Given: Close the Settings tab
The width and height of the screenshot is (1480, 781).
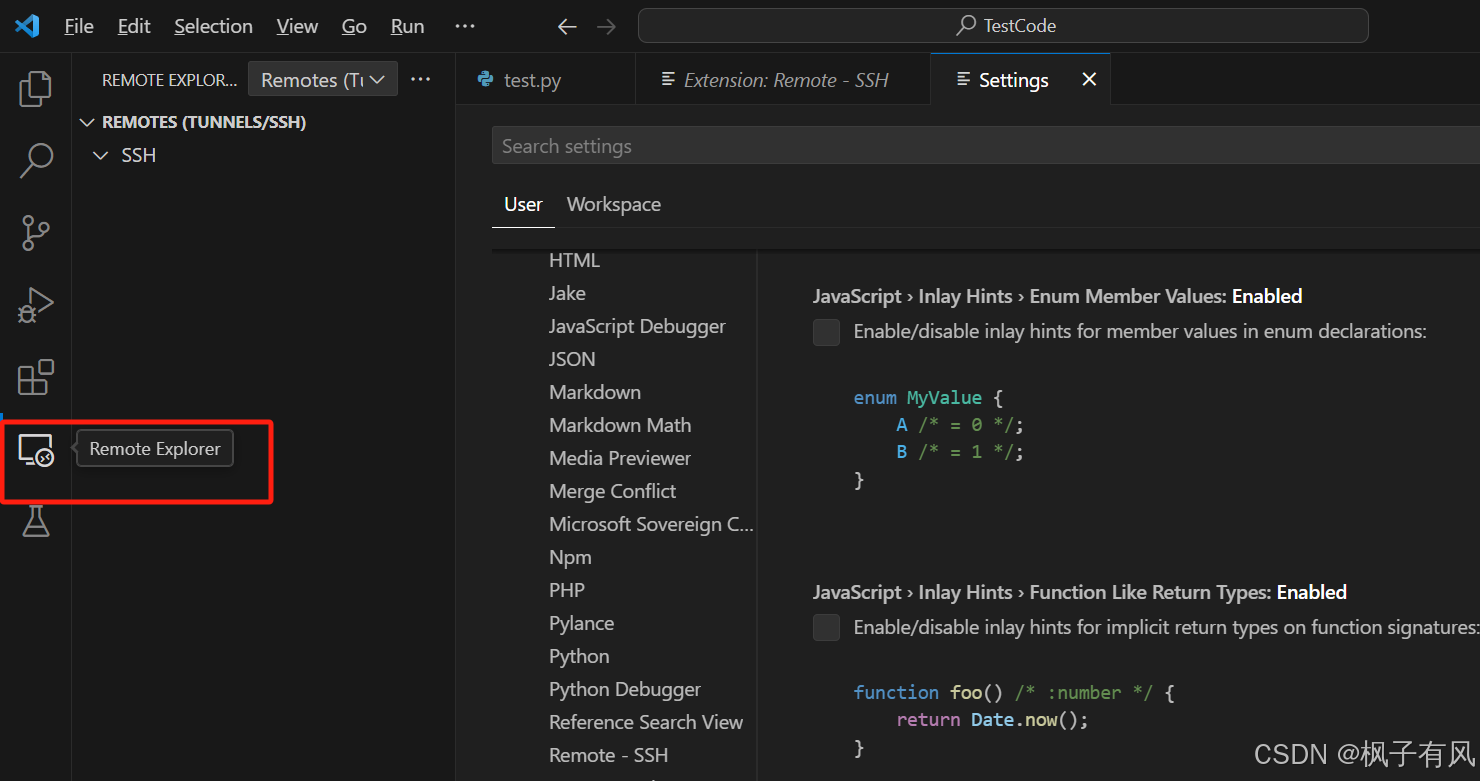Looking at the screenshot, I should coord(1089,79).
